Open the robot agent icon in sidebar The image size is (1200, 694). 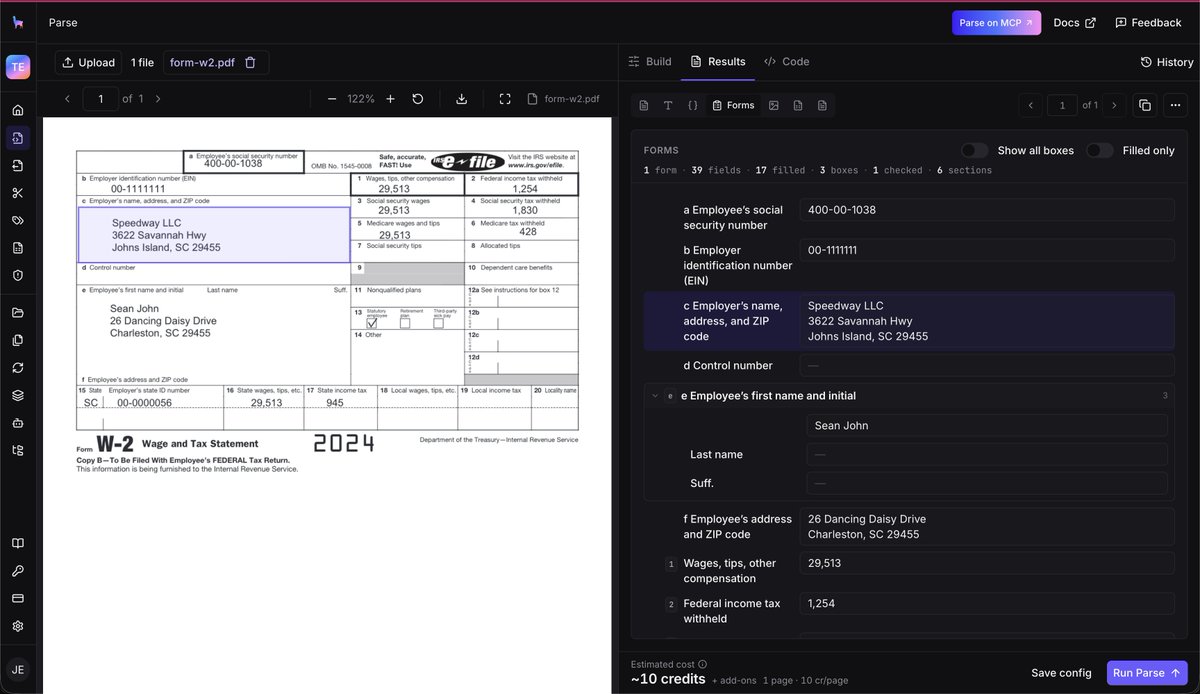(x=18, y=423)
